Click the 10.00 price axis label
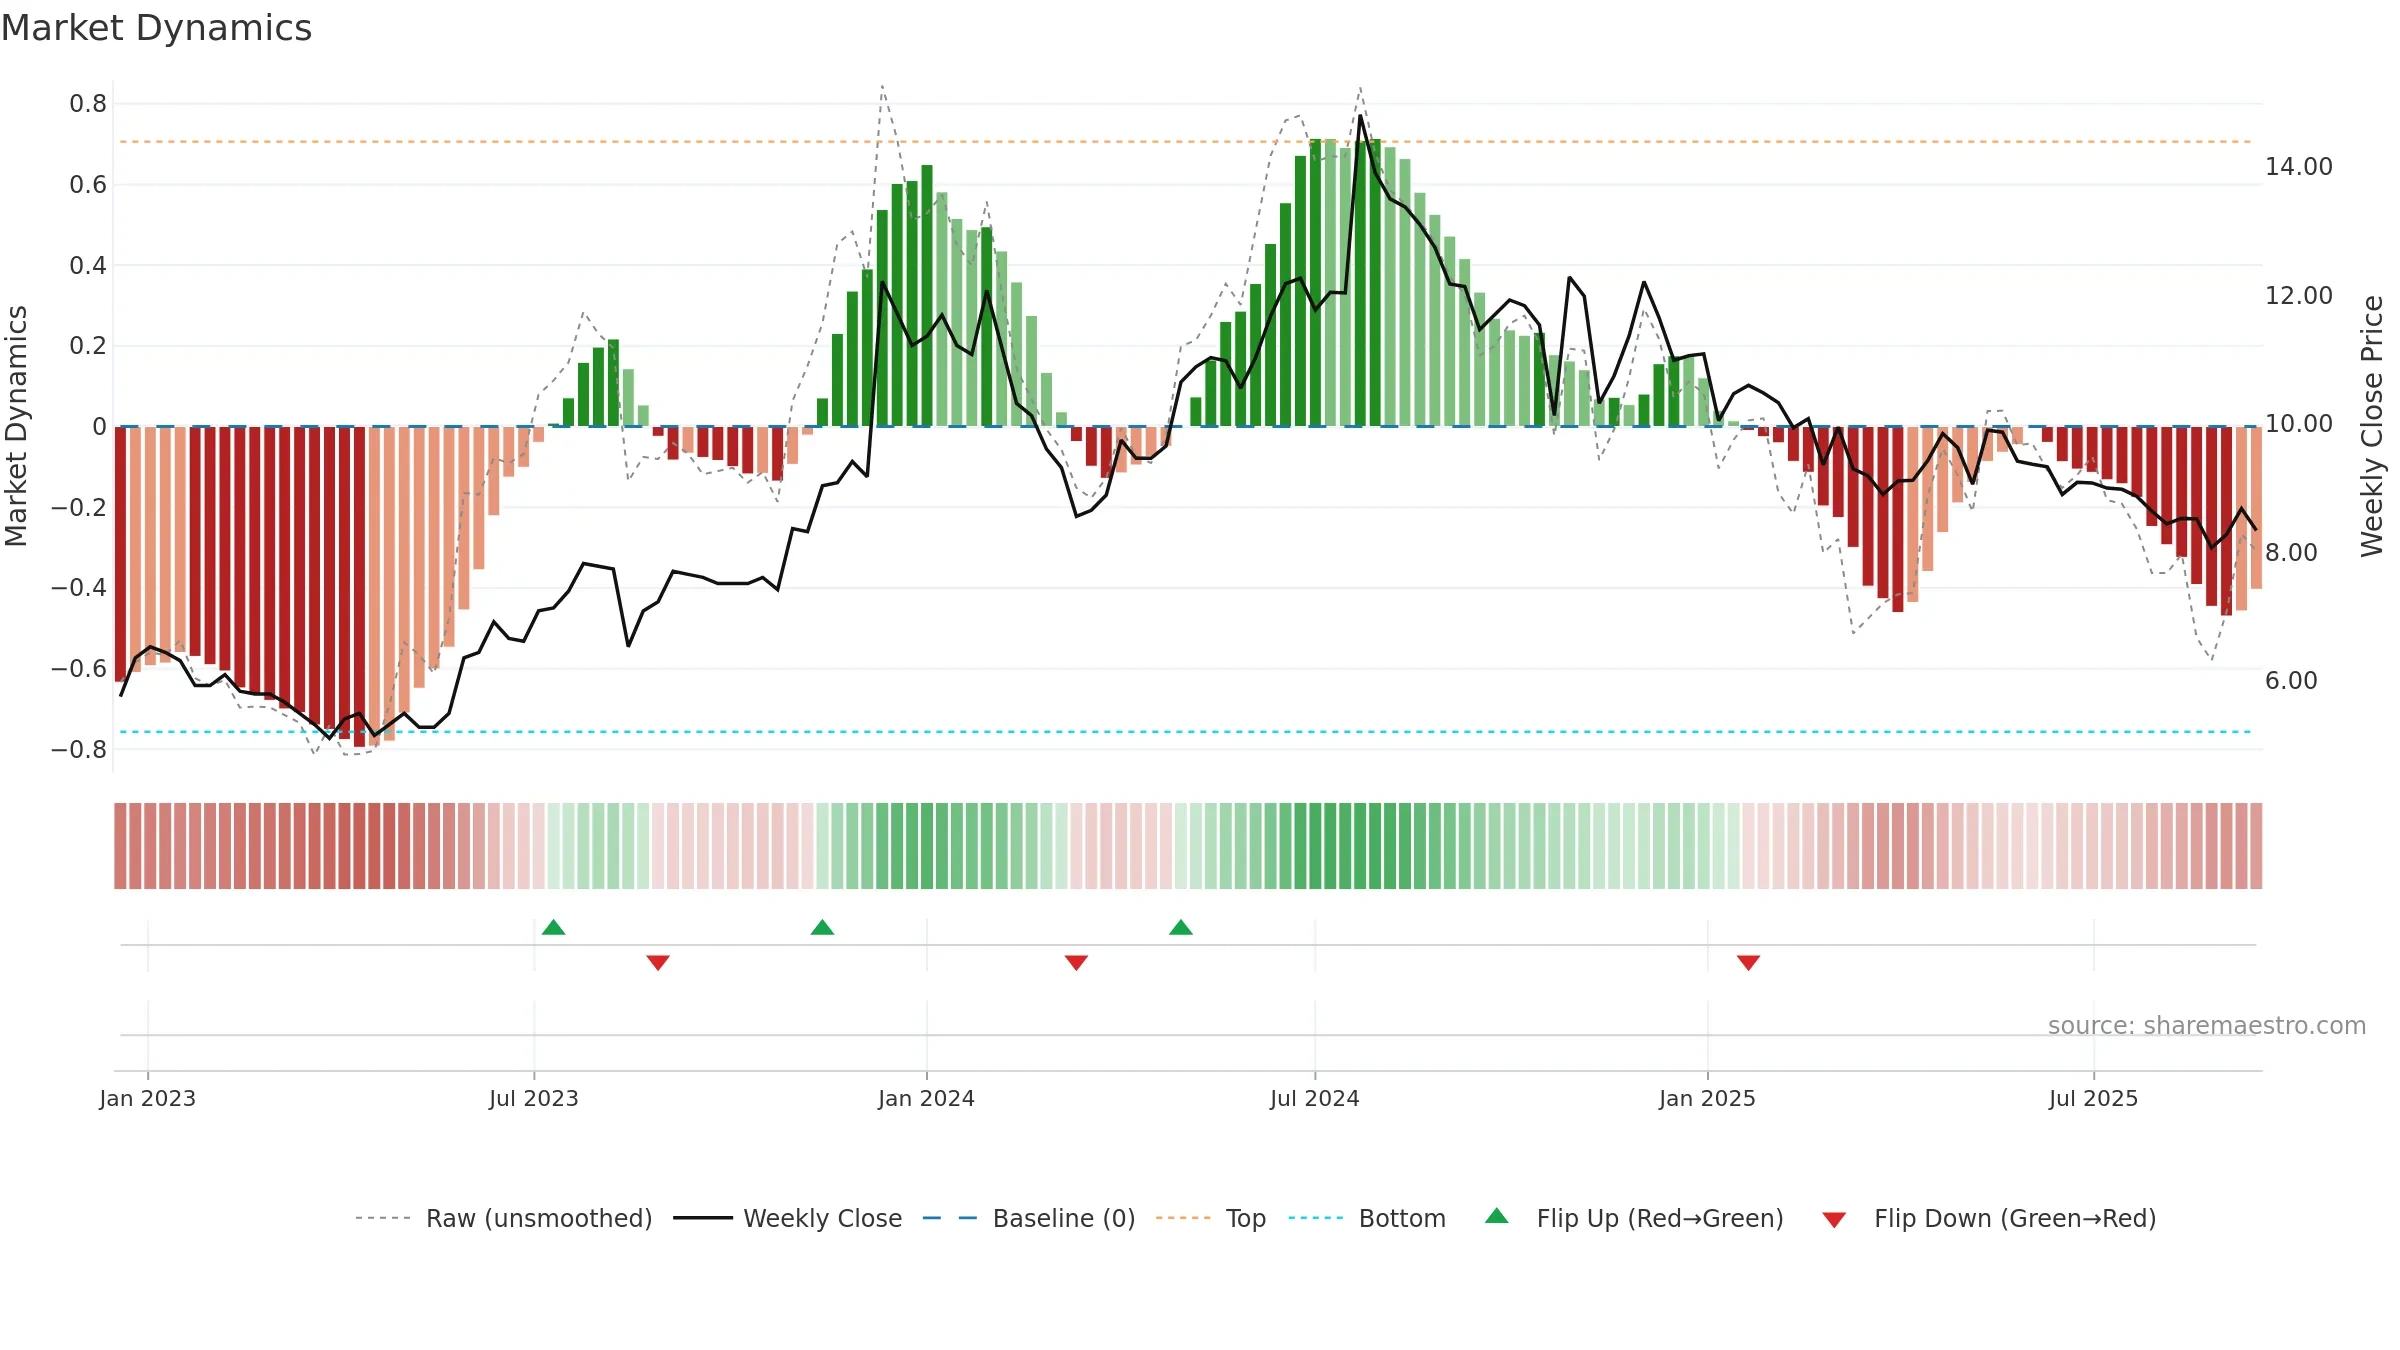Viewport: 2400px width, 1350px height. 2299,424
